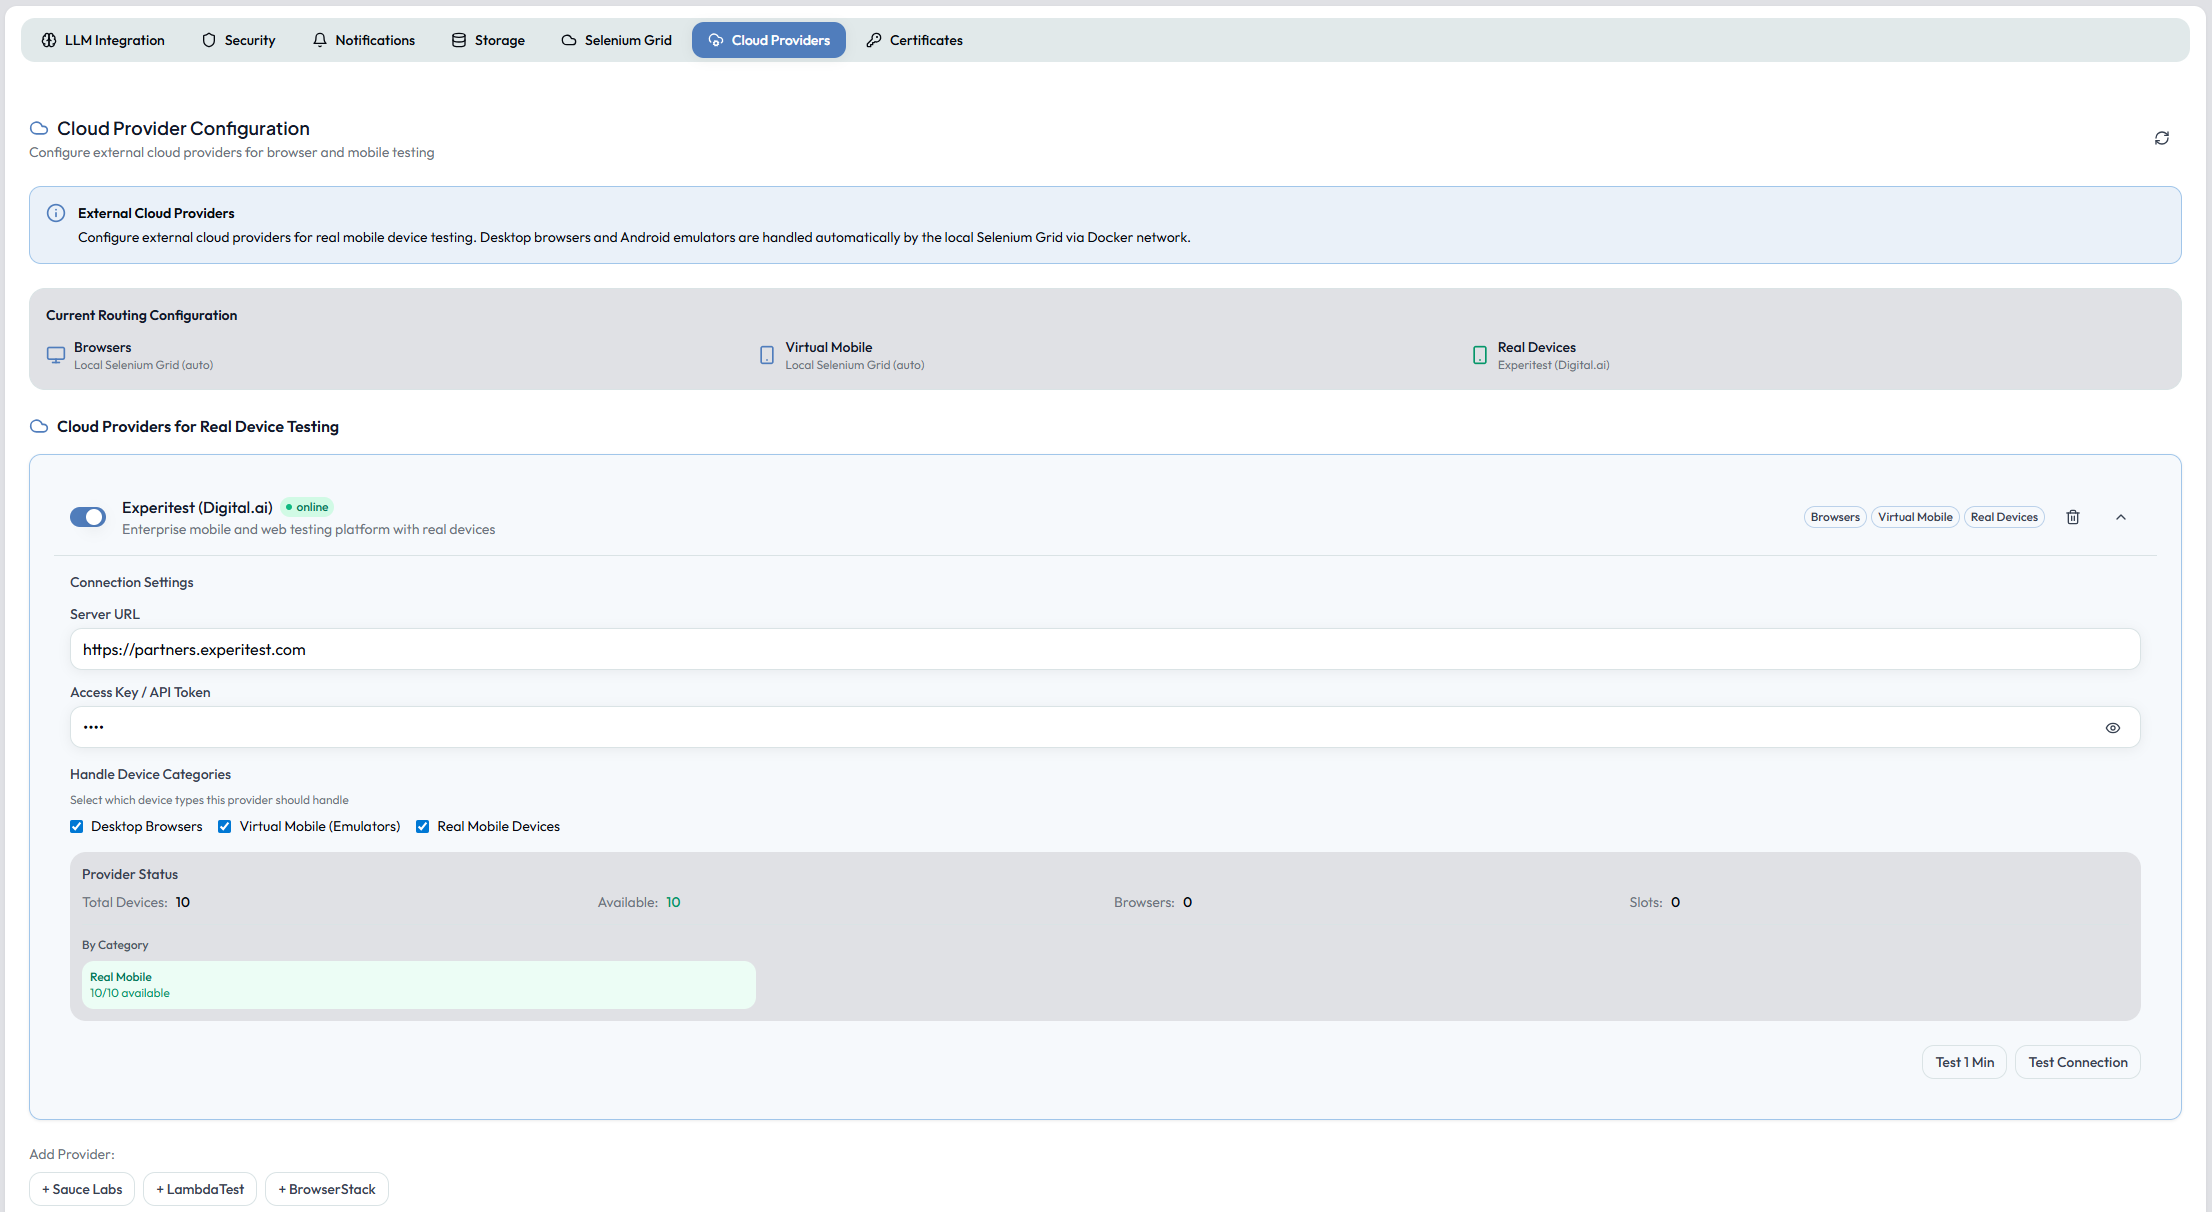2212x1212 pixels.
Task: Open the Certificates tab
Action: coord(914,40)
